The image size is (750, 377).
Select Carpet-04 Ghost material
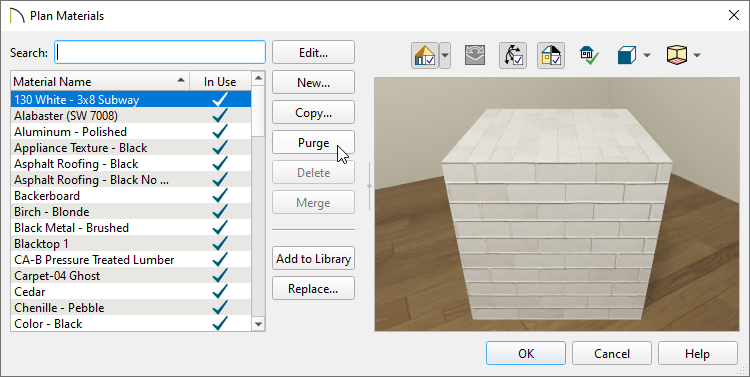click(131, 276)
